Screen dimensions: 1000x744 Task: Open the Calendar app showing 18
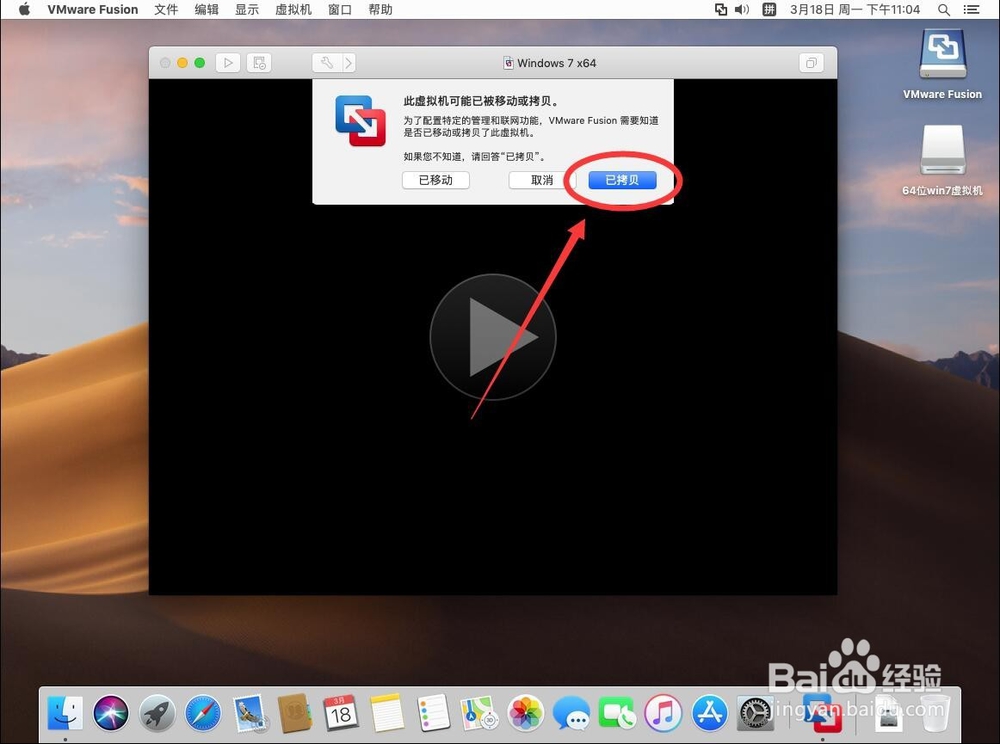(341, 712)
